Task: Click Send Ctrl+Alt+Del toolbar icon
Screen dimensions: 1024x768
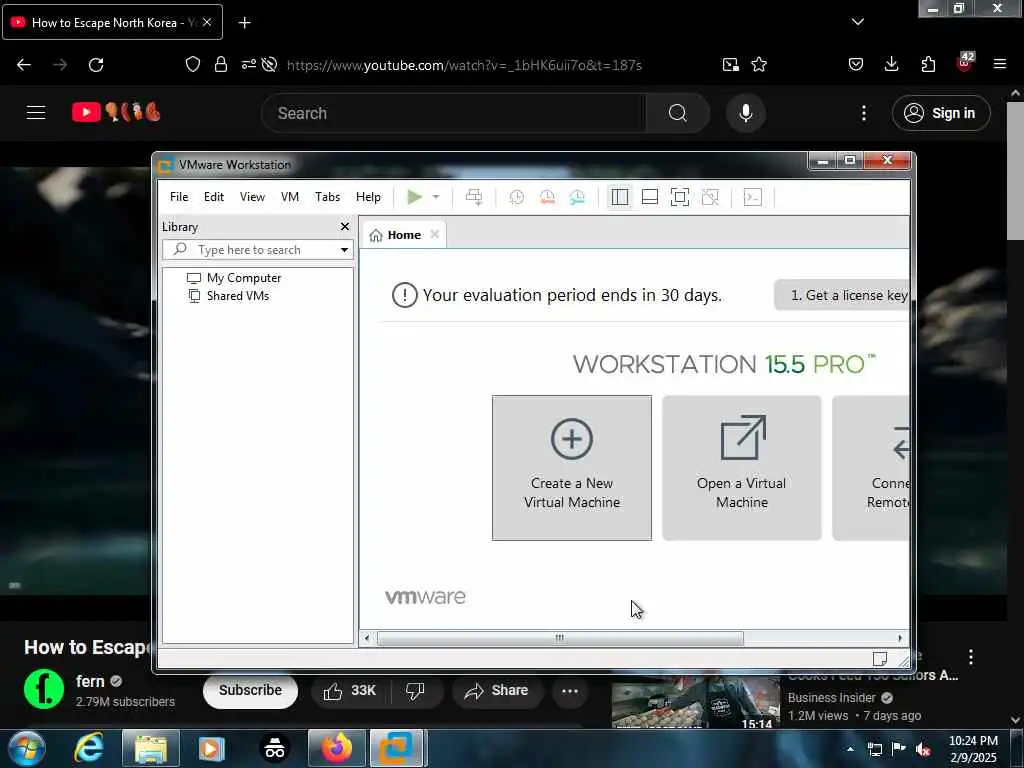Action: [x=474, y=197]
